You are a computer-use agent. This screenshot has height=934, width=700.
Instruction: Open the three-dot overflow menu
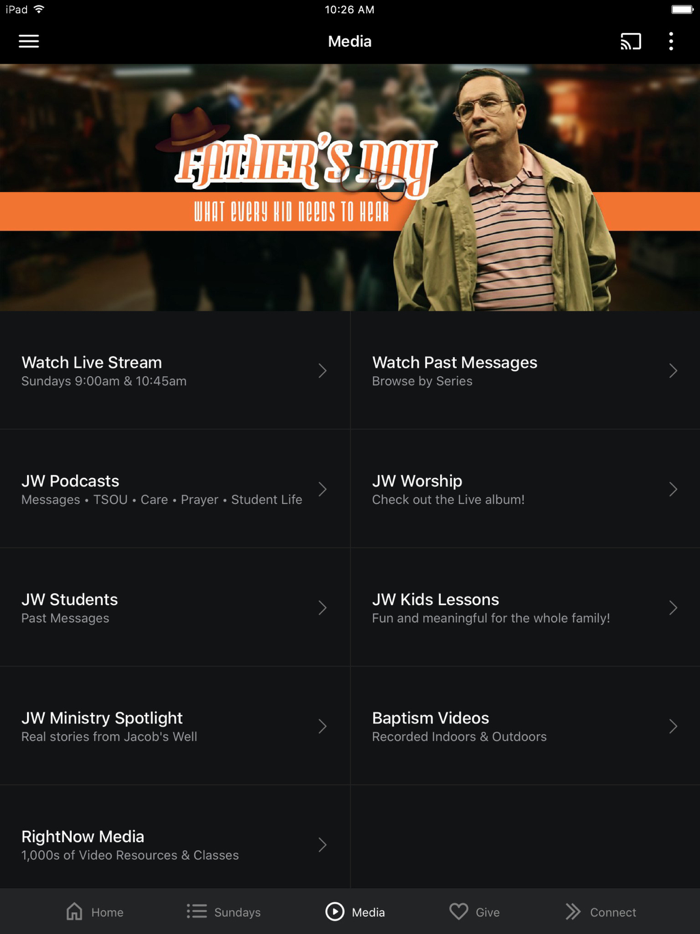[671, 41]
